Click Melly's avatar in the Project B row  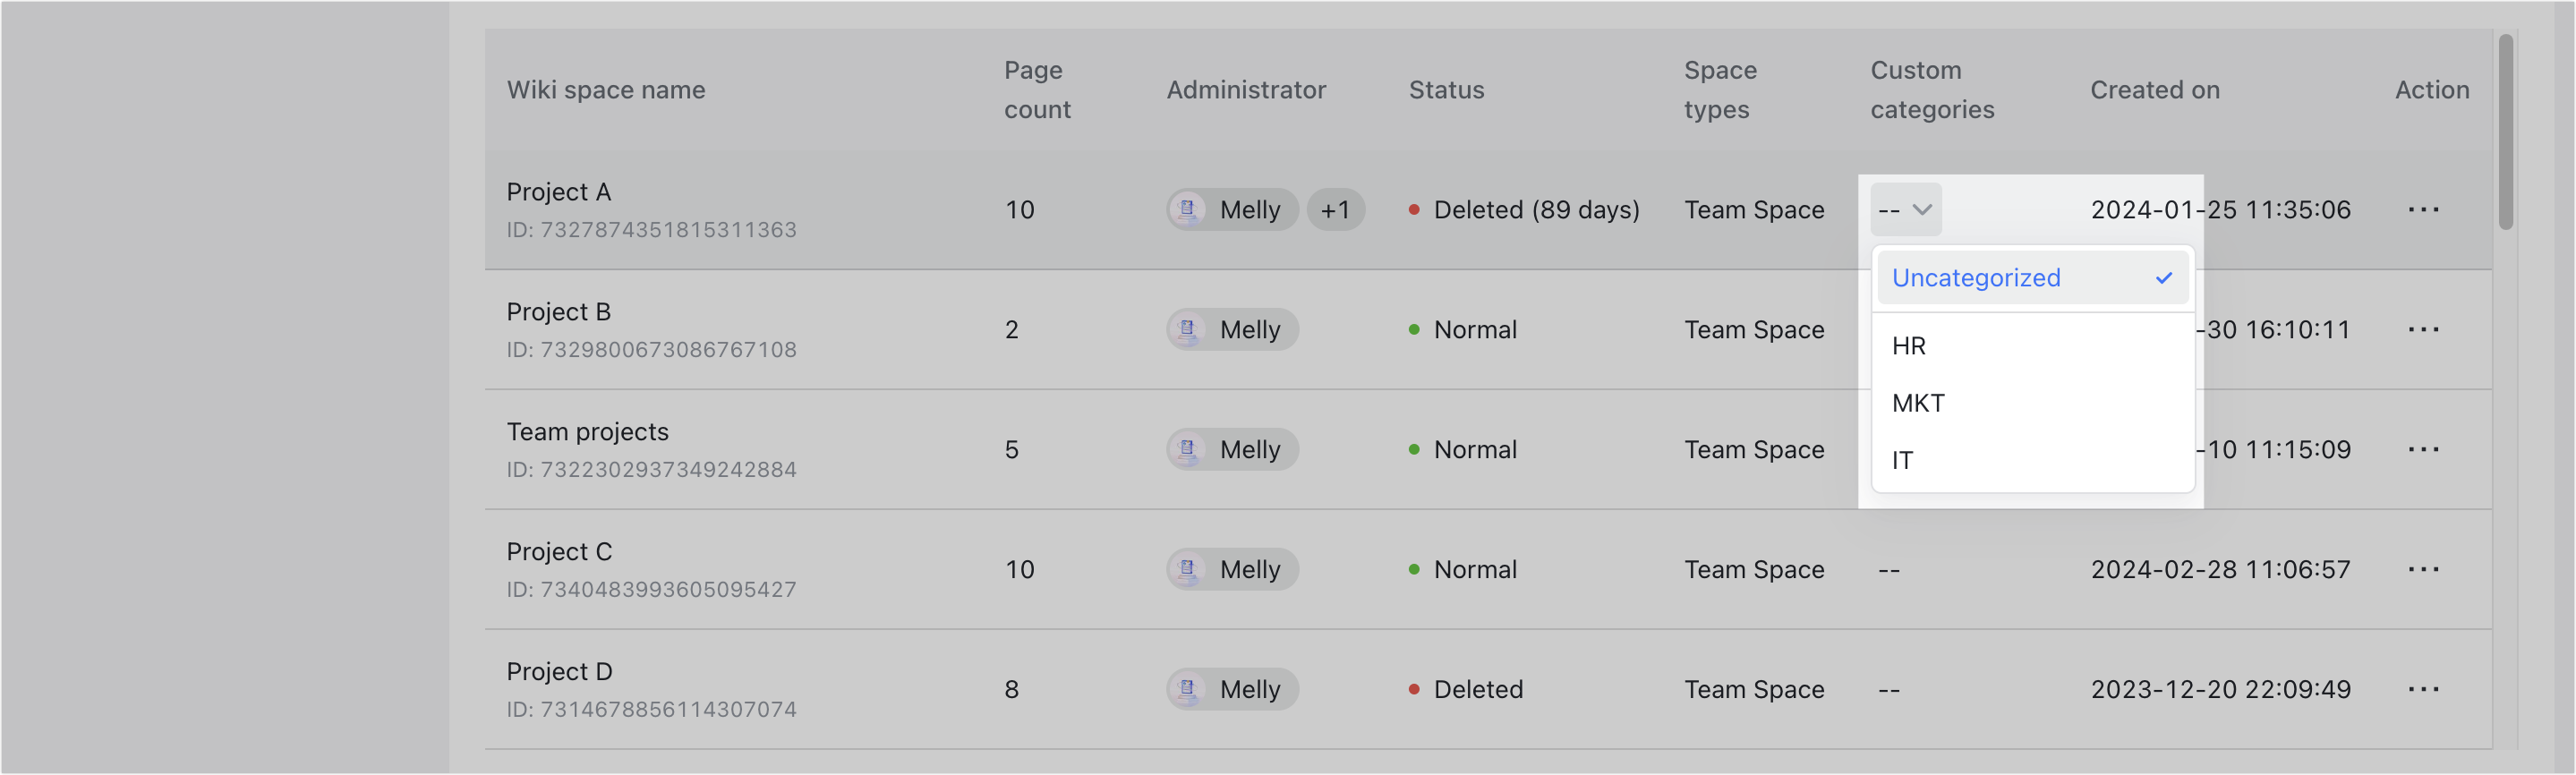1188,329
